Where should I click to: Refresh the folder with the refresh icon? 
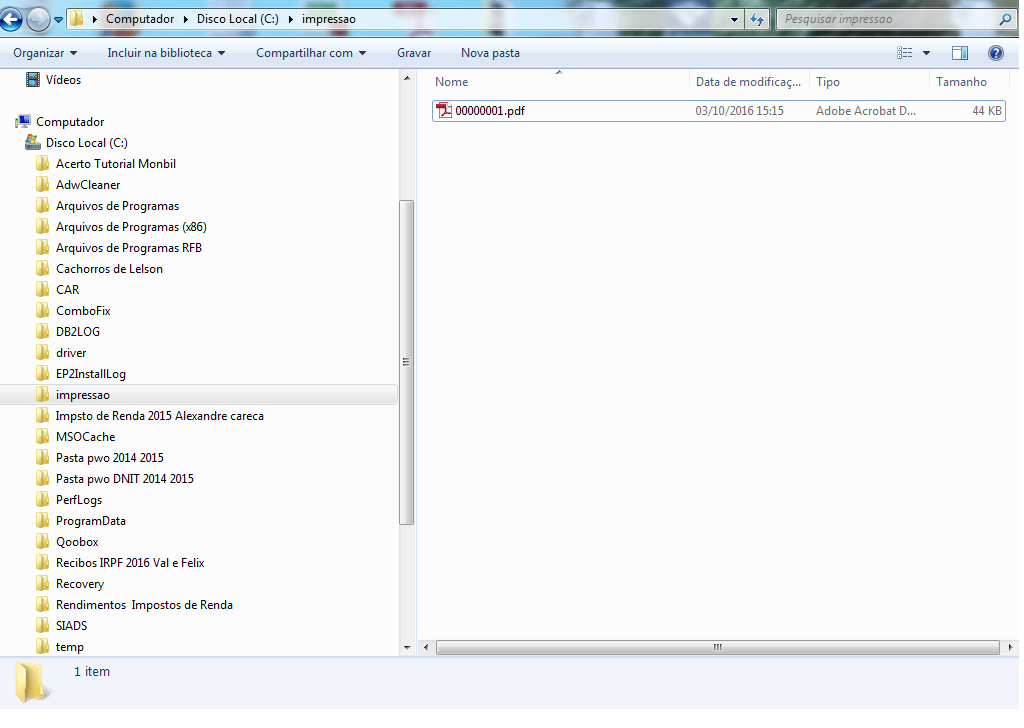[758, 20]
